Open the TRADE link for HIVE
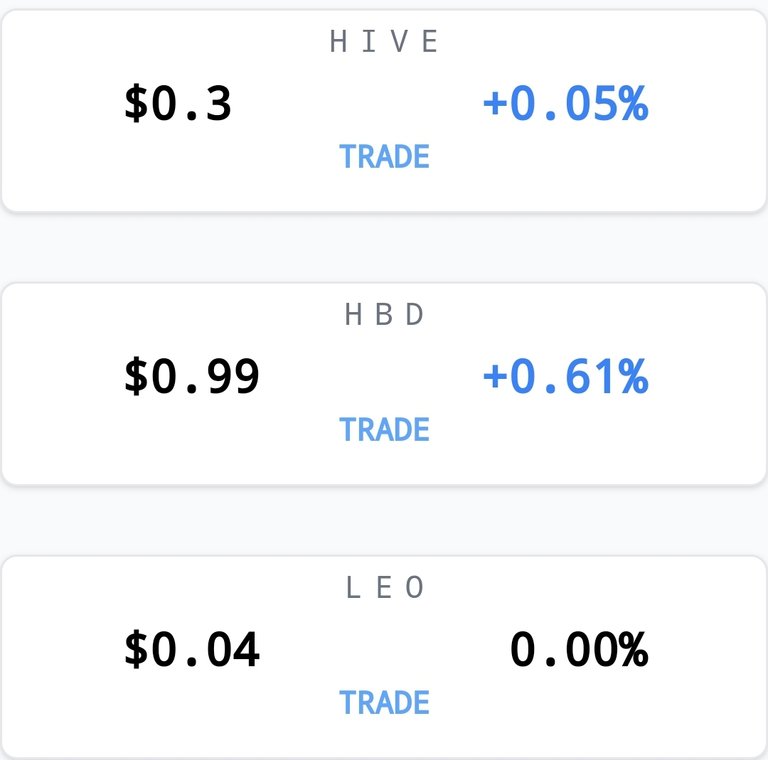The height and width of the screenshot is (760, 768). point(384,156)
